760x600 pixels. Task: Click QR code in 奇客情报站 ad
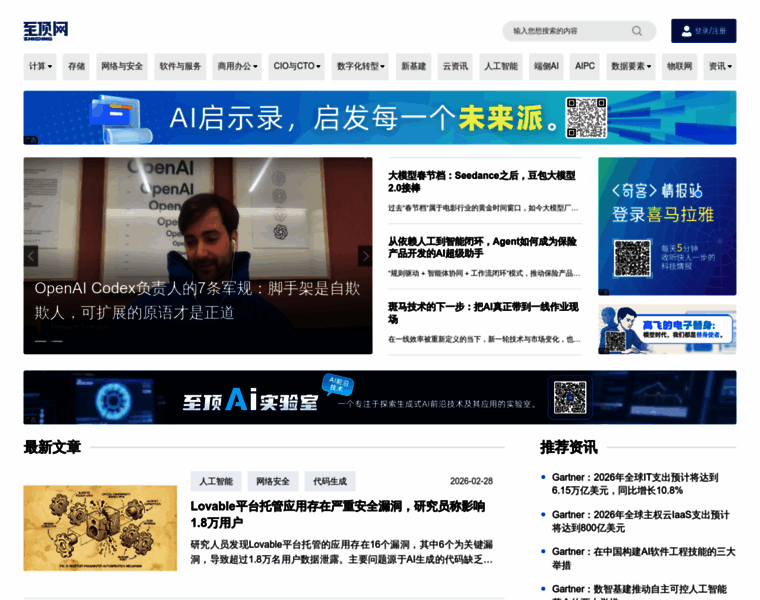coord(632,258)
